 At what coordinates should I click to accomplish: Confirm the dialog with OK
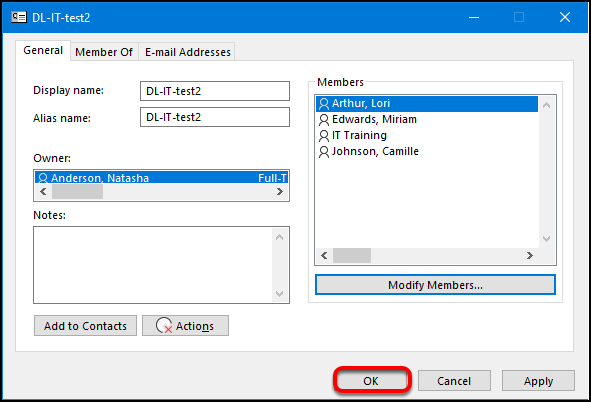click(371, 381)
